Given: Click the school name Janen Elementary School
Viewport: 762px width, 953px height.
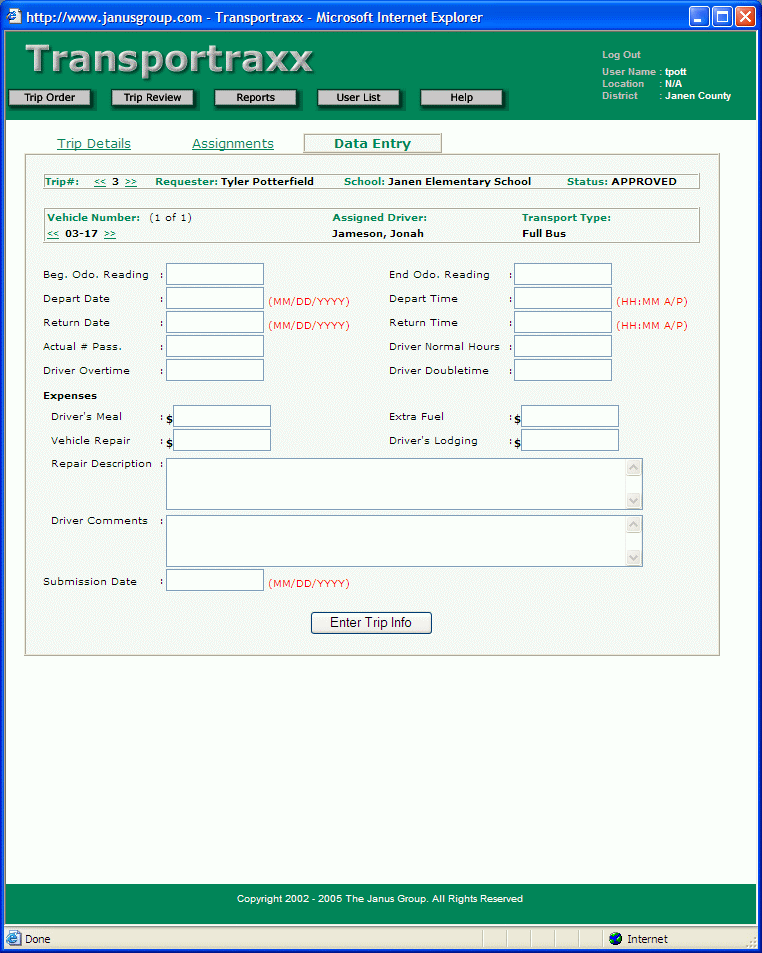Looking at the screenshot, I should tap(459, 182).
